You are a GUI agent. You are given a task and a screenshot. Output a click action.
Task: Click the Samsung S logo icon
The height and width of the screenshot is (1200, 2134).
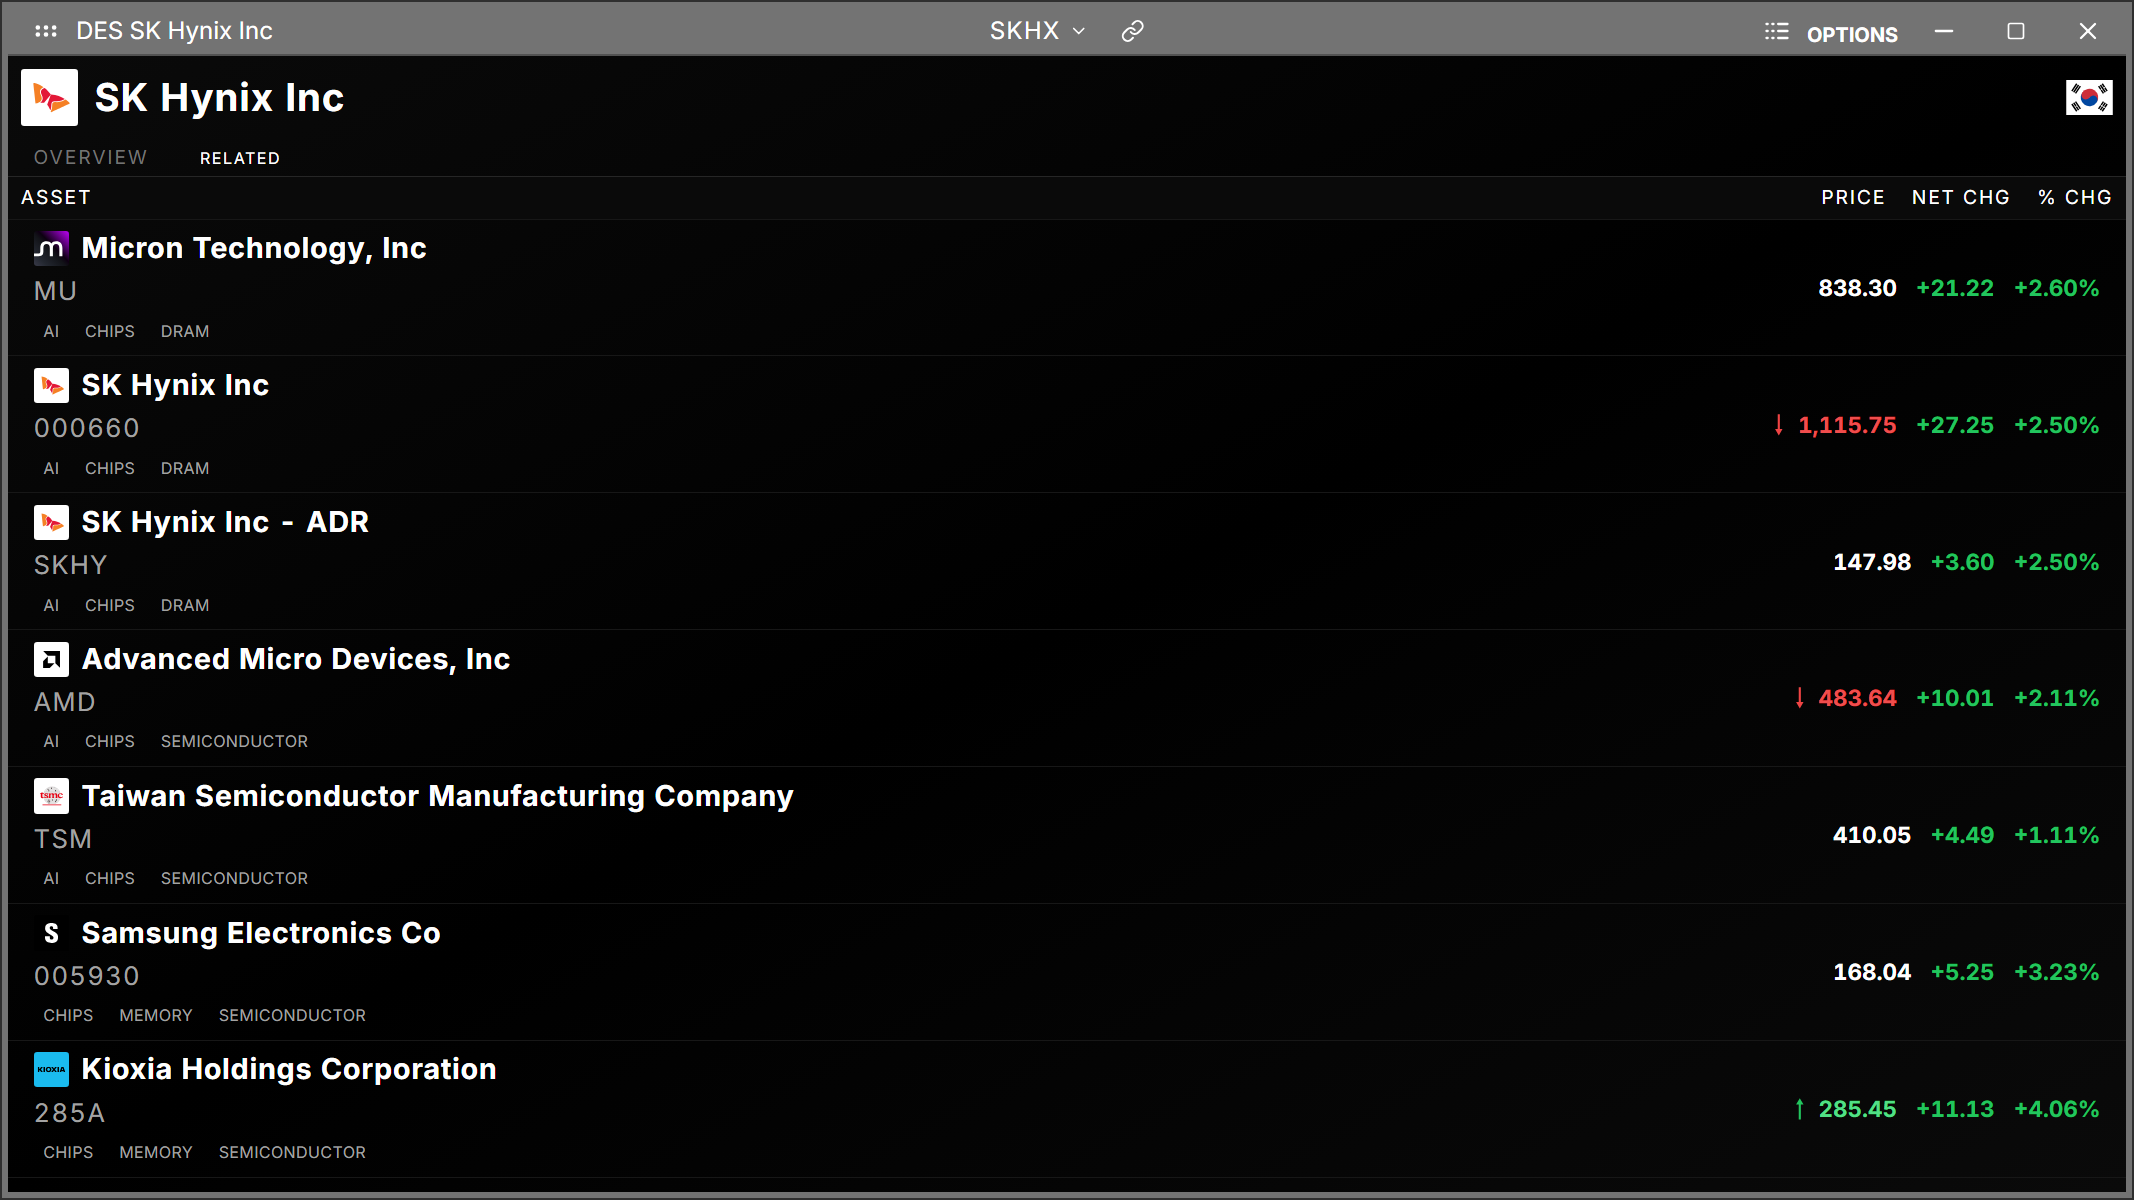51,933
